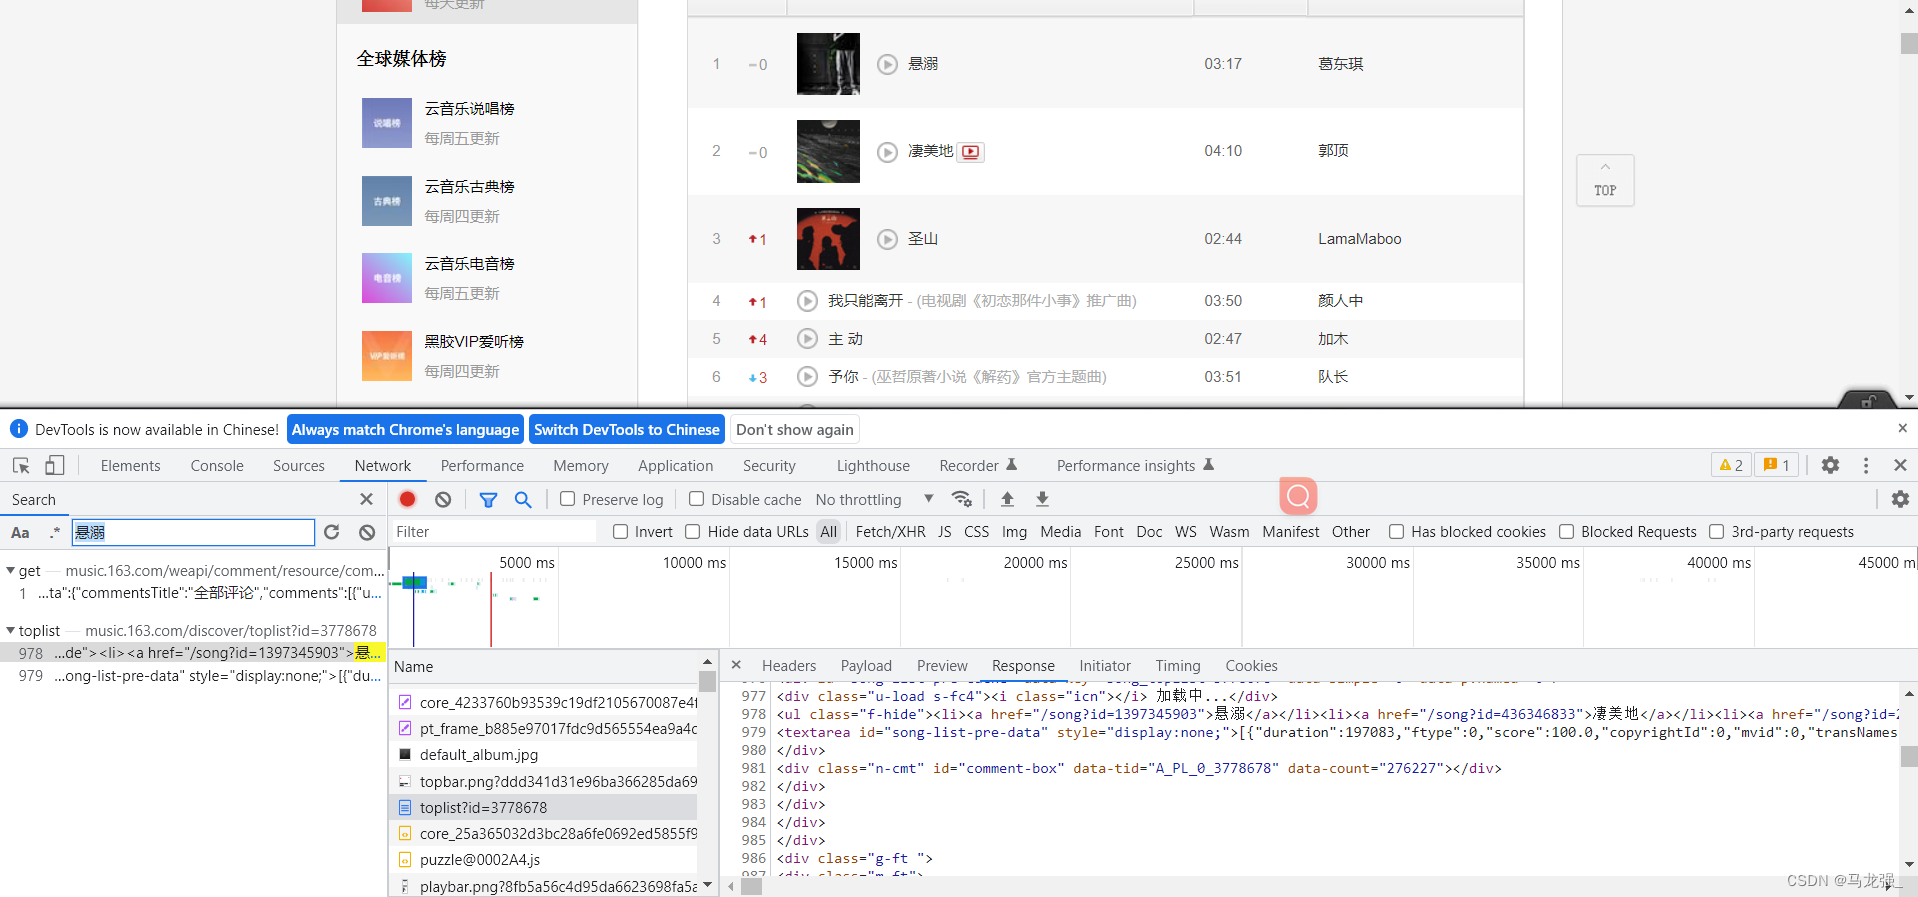This screenshot has width=1918, height=897.
Task: Click the warnings count badge showing 2
Action: (1731, 465)
